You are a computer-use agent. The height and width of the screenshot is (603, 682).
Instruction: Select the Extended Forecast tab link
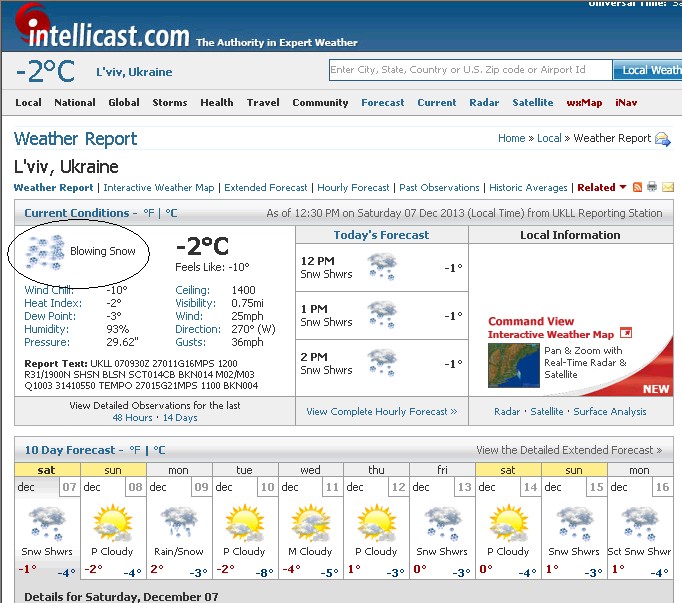click(x=265, y=187)
